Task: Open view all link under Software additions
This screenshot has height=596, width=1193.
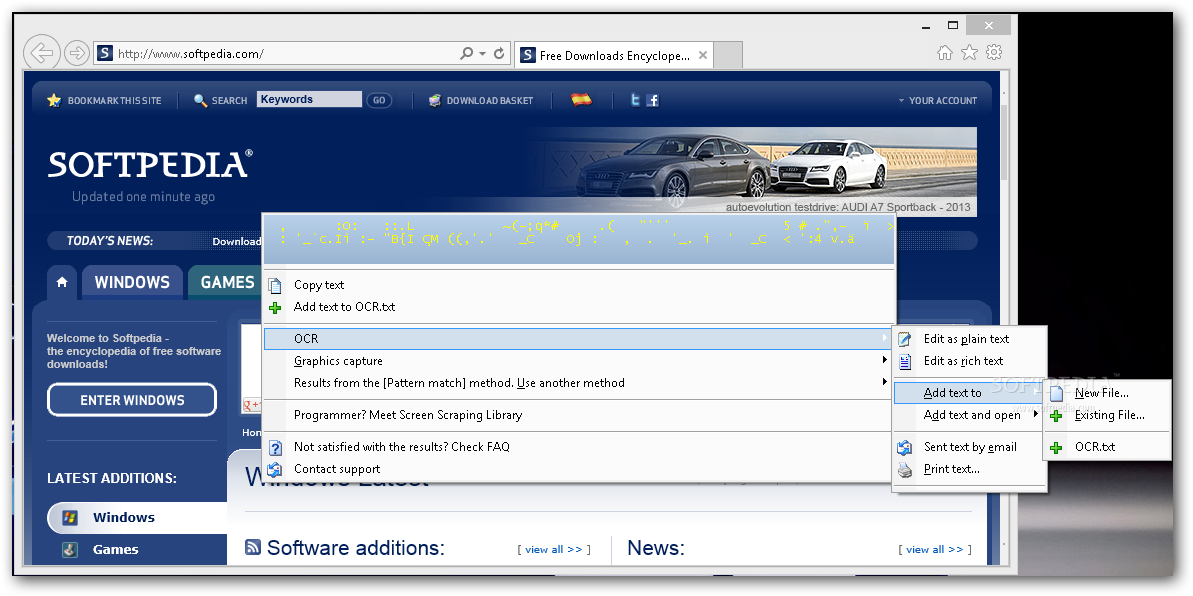Action: click(554, 550)
